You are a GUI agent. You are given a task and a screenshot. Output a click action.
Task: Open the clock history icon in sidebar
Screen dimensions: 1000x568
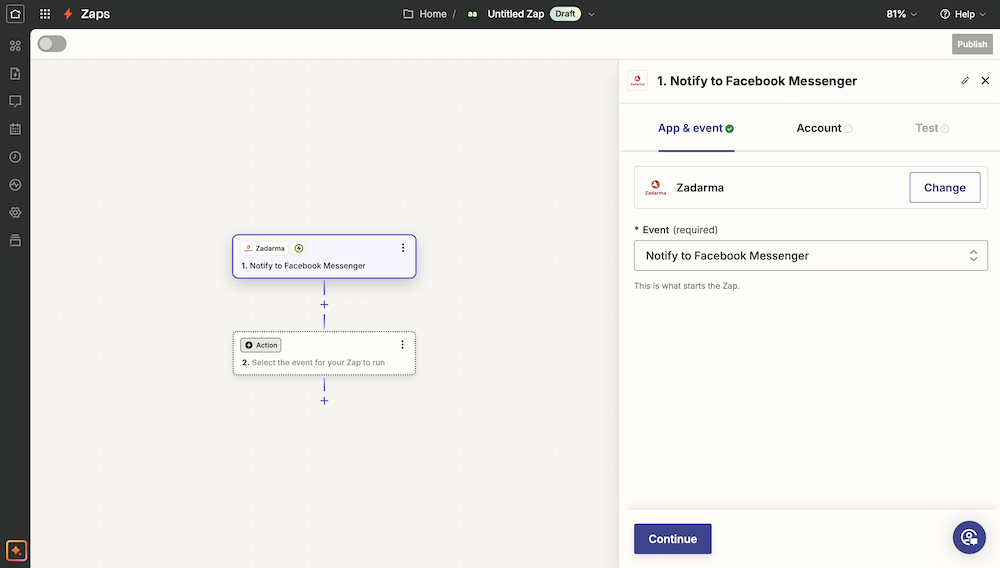(x=15, y=157)
